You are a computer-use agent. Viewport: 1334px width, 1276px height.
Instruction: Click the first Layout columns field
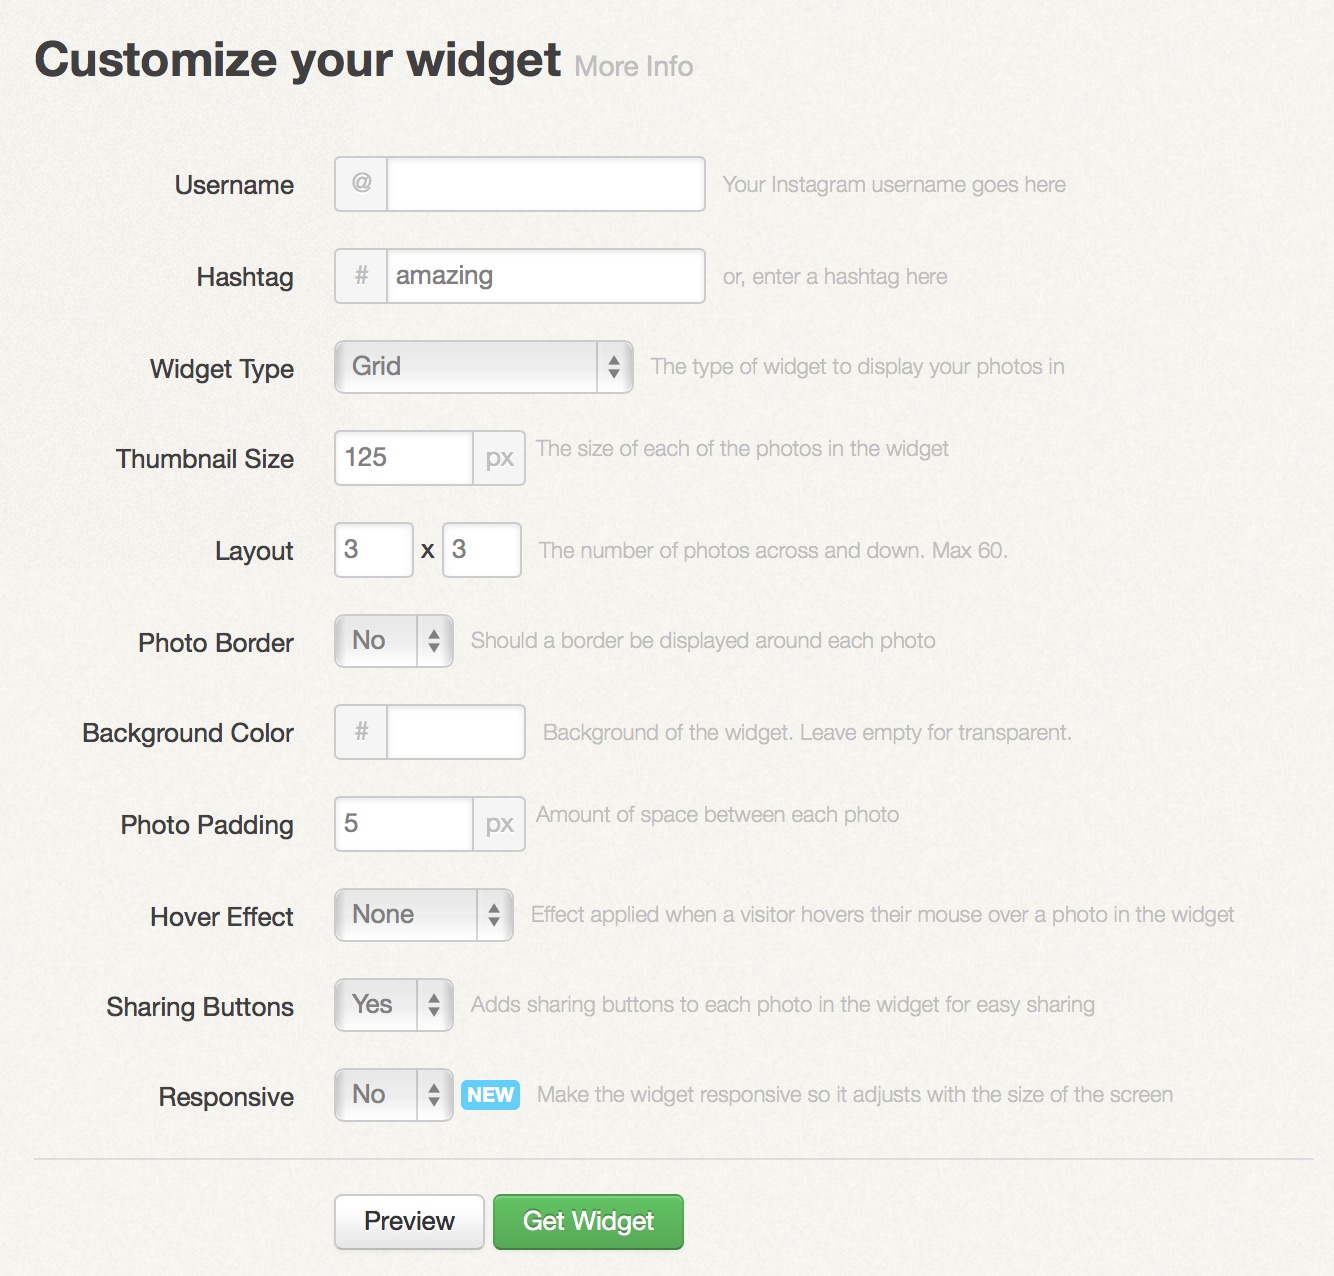tap(374, 550)
